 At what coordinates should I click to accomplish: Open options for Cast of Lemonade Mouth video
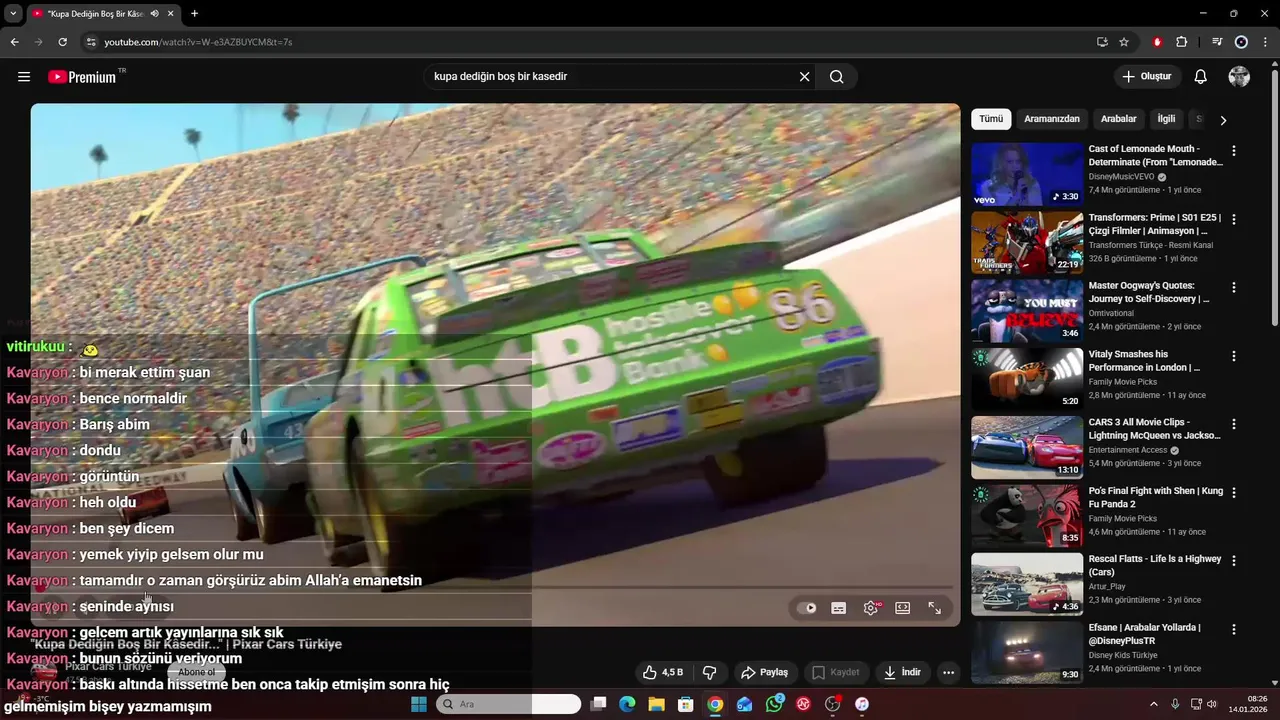click(x=1233, y=150)
